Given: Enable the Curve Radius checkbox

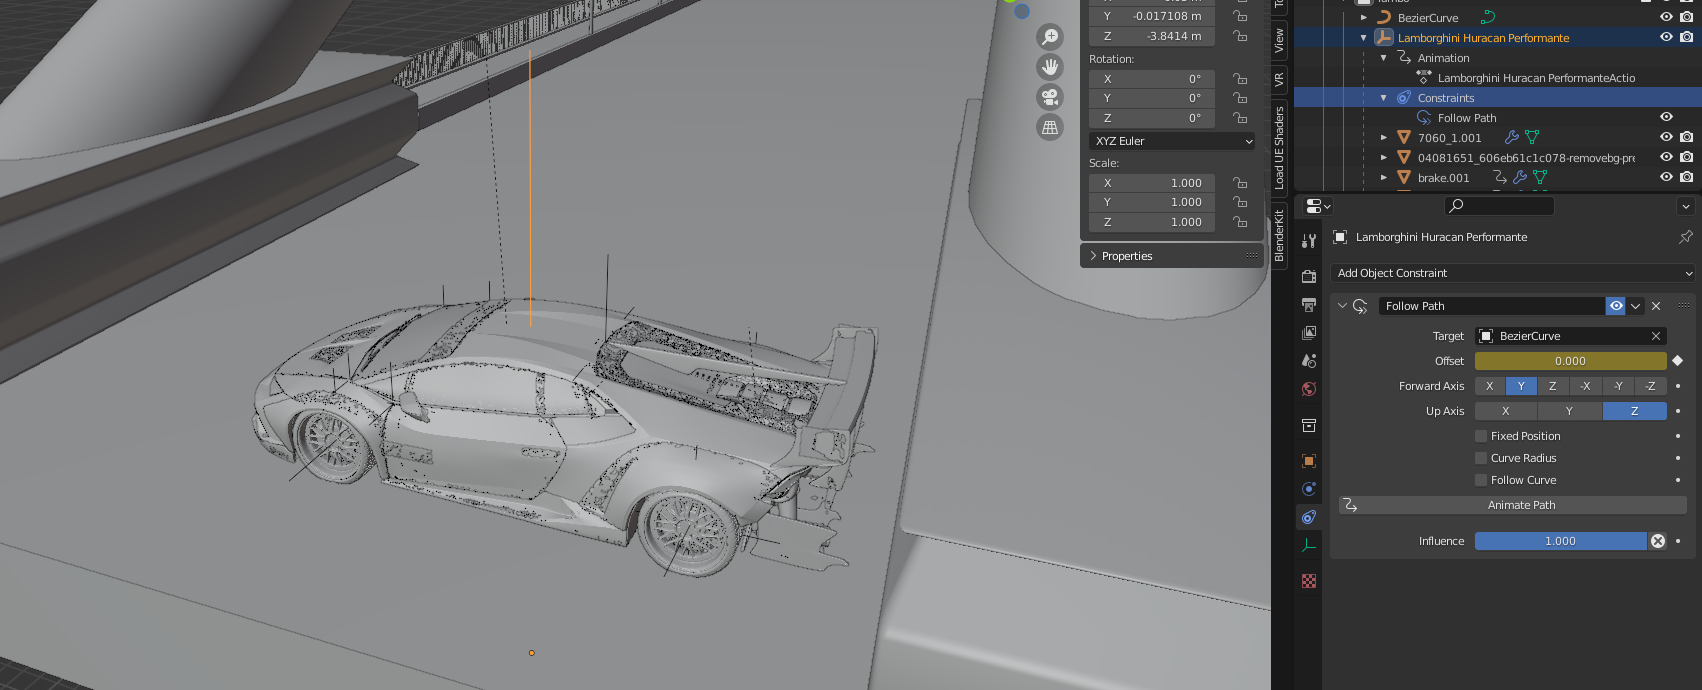Looking at the screenshot, I should [1481, 458].
